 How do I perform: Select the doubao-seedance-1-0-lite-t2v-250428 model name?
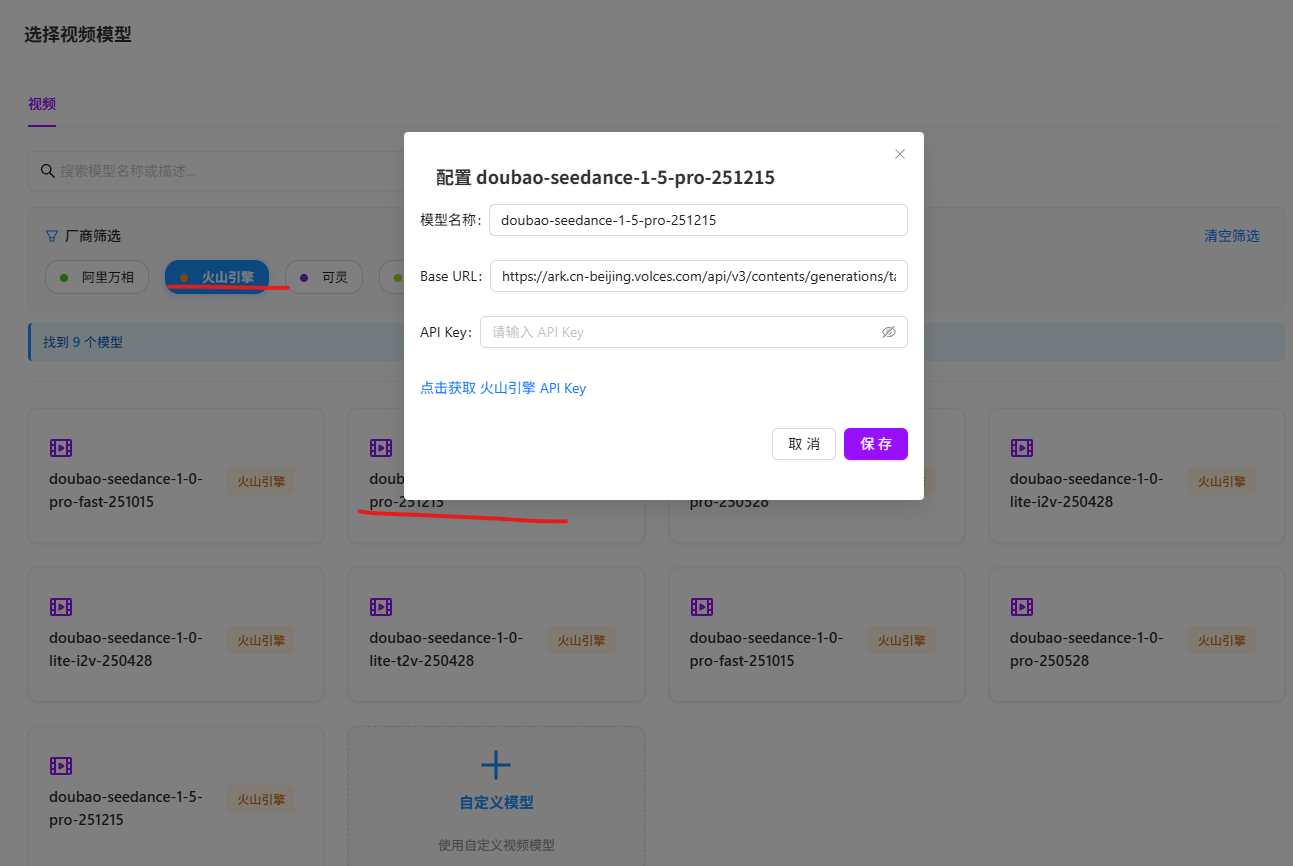pyautogui.click(x=446, y=649)
